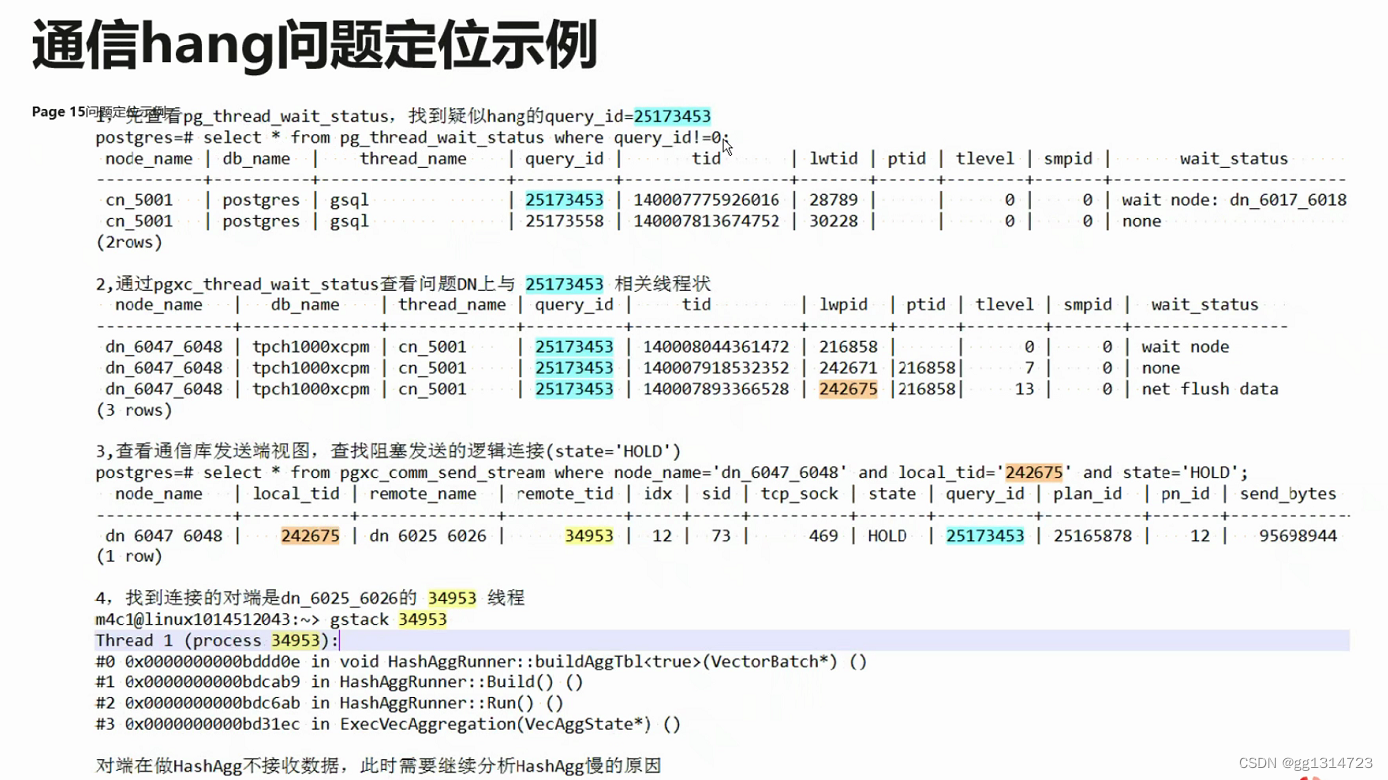Click step 2 heading about pgxc_thread_wait_status
1388x780 pixels.
point(403,284)
